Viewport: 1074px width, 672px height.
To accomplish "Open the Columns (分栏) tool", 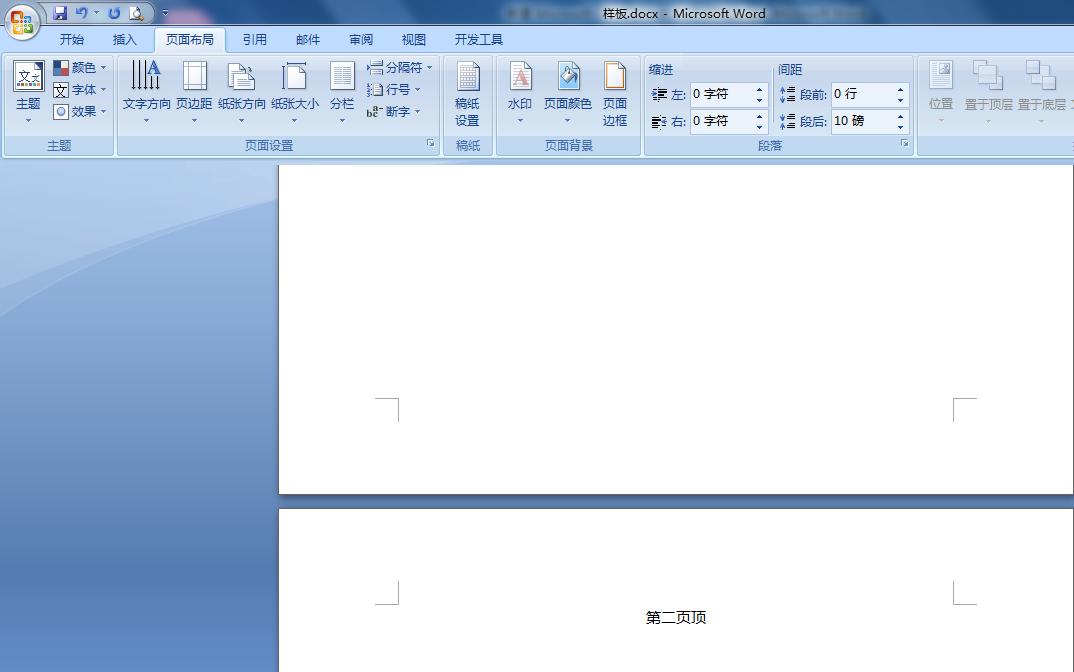I will point(342,90).
